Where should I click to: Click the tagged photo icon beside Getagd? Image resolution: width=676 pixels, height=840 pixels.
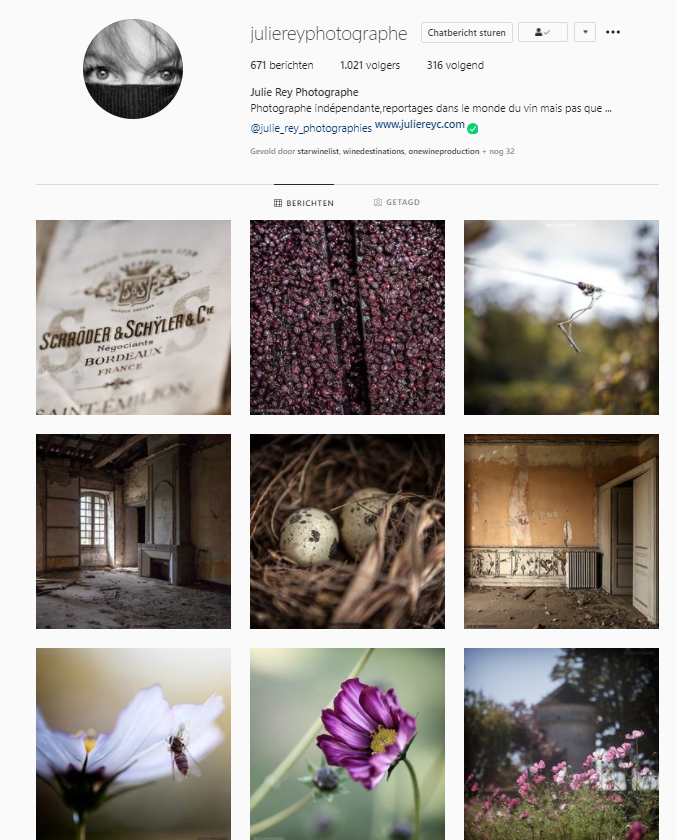pyautogui.click(x=378, y=202)
